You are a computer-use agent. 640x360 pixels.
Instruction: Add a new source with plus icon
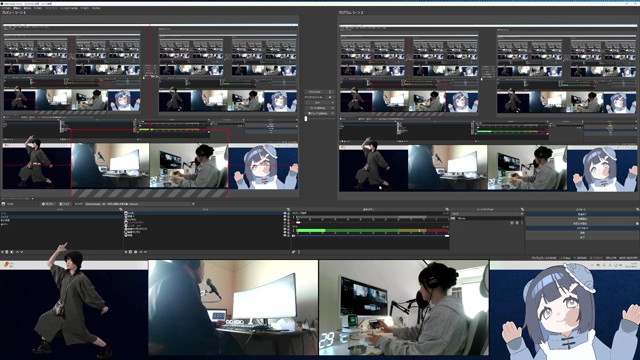[x=126, y=252]
